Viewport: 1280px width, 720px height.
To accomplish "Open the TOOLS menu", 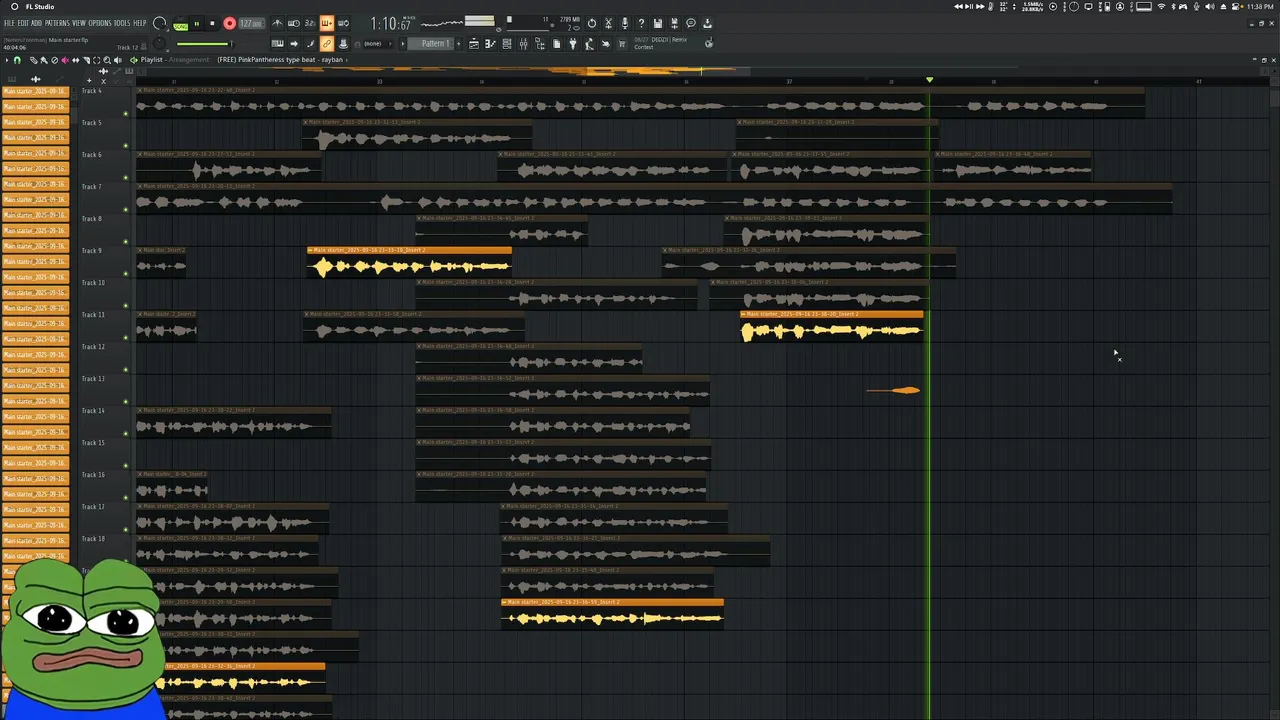I will point(122,23).
